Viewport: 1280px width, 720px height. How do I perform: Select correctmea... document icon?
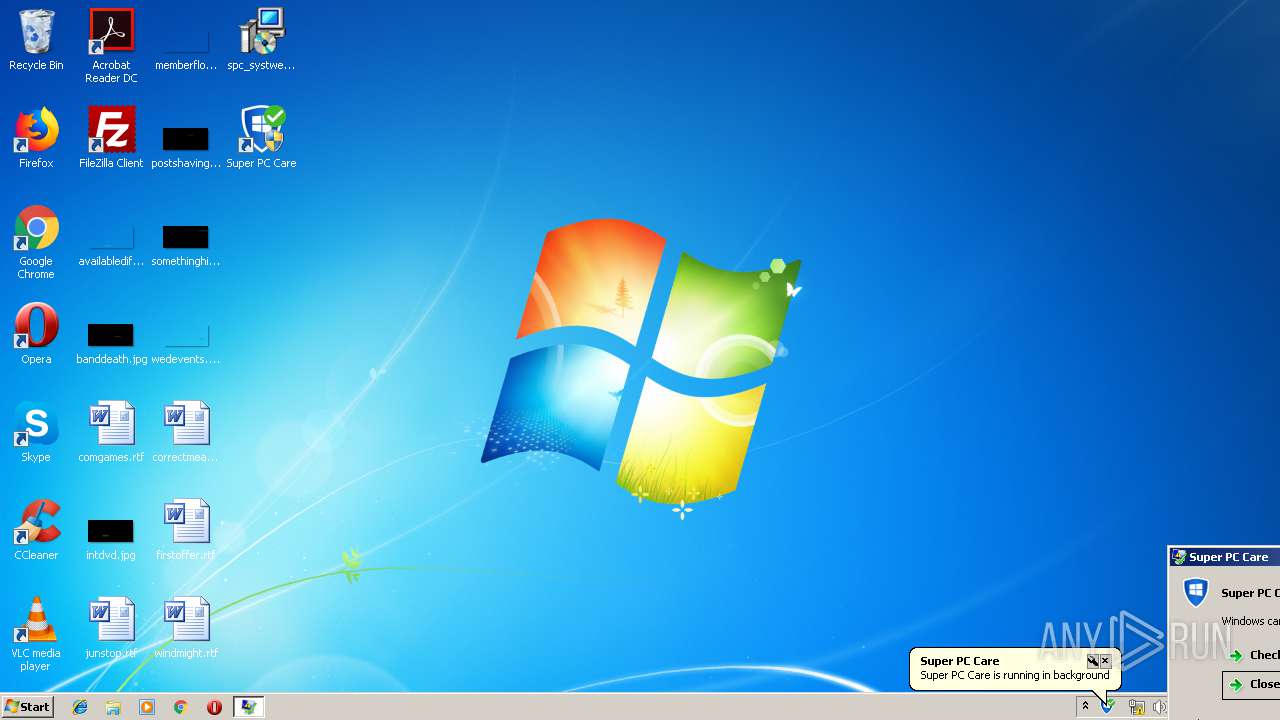tap(186, 433)
